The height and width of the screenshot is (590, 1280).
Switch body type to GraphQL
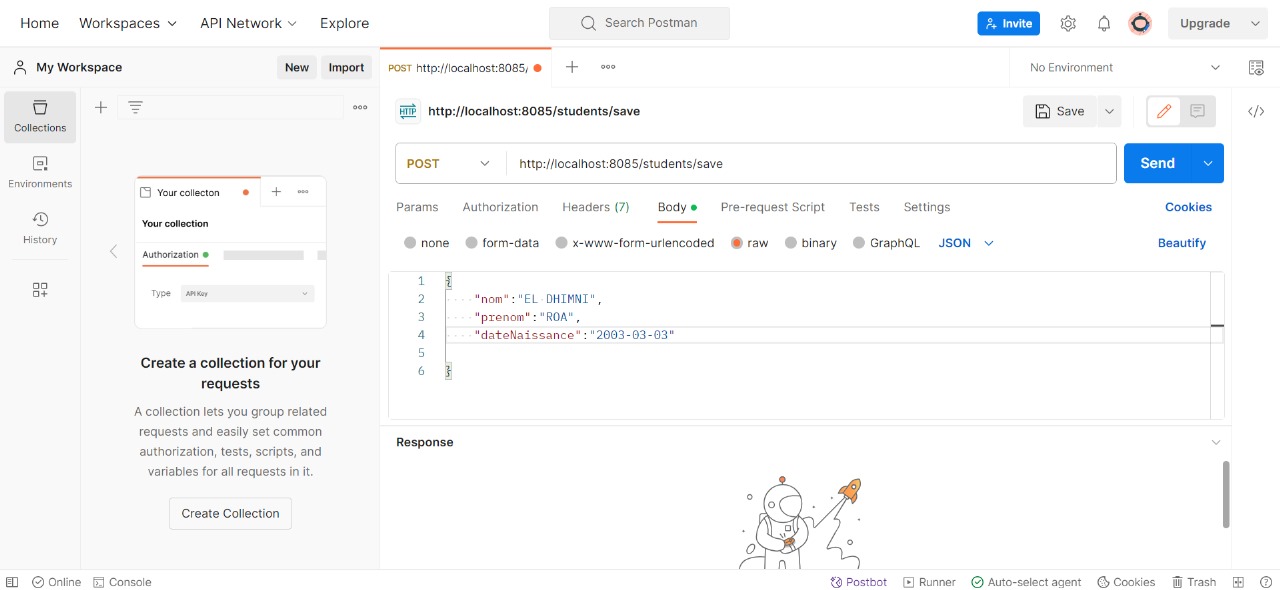[886, 242]
